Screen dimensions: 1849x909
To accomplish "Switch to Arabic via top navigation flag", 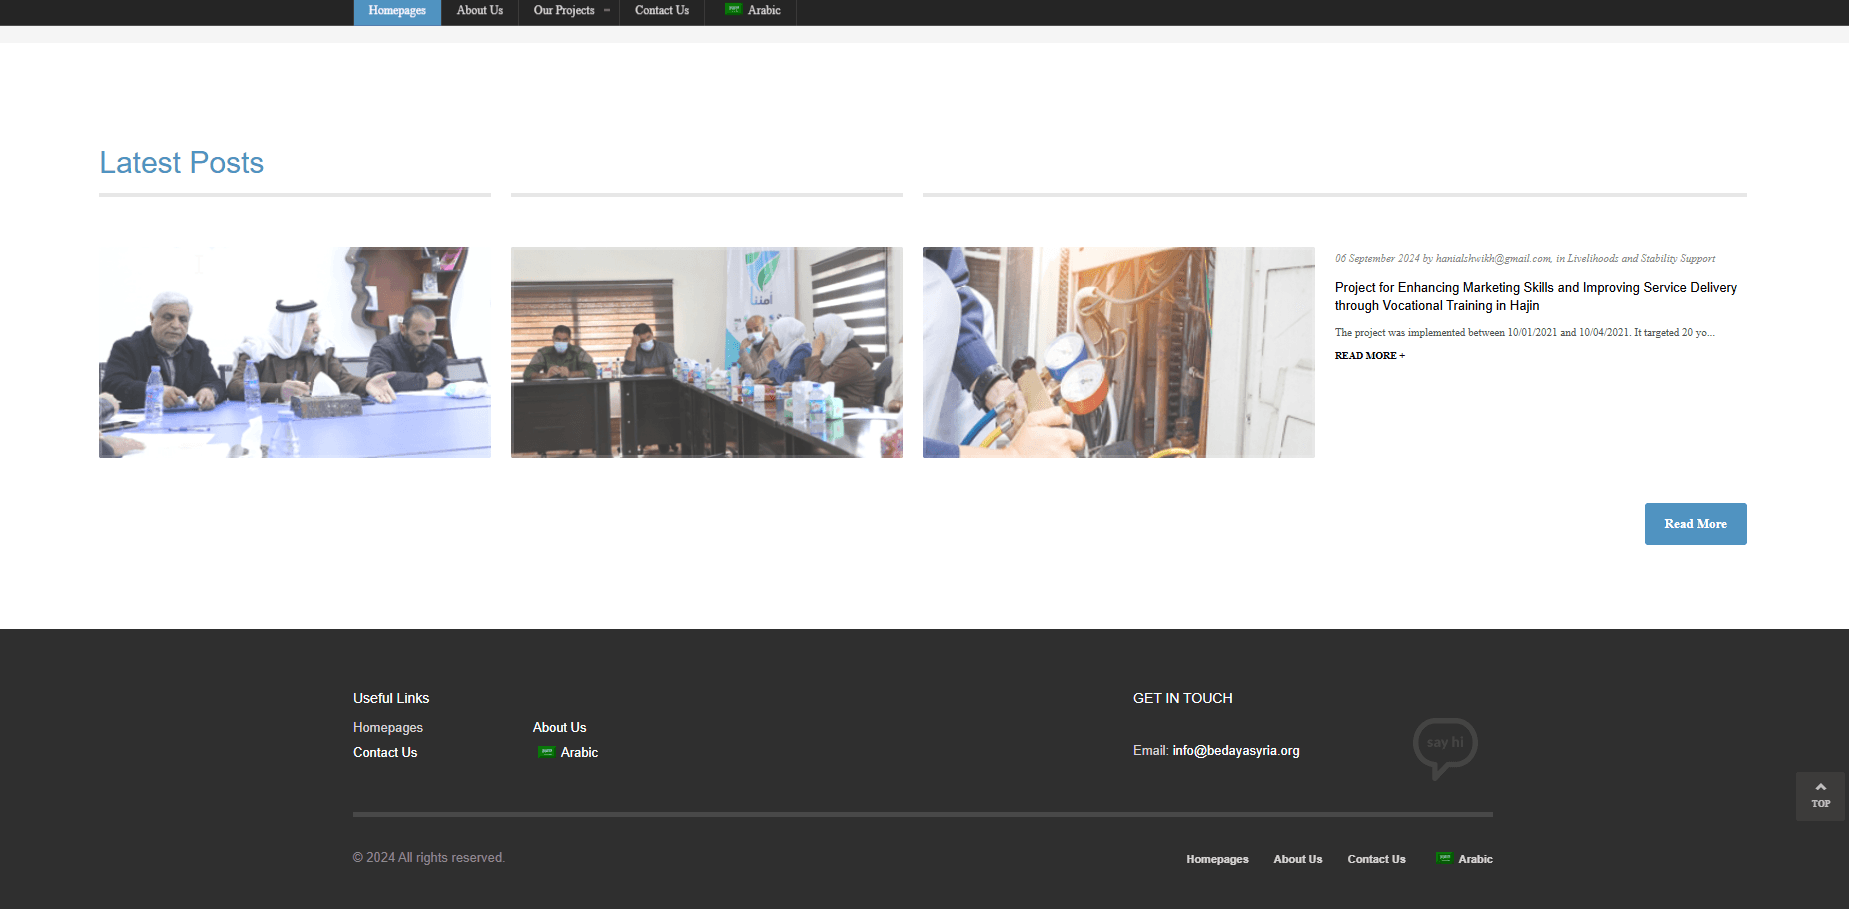I will click(x=734, y=10).
